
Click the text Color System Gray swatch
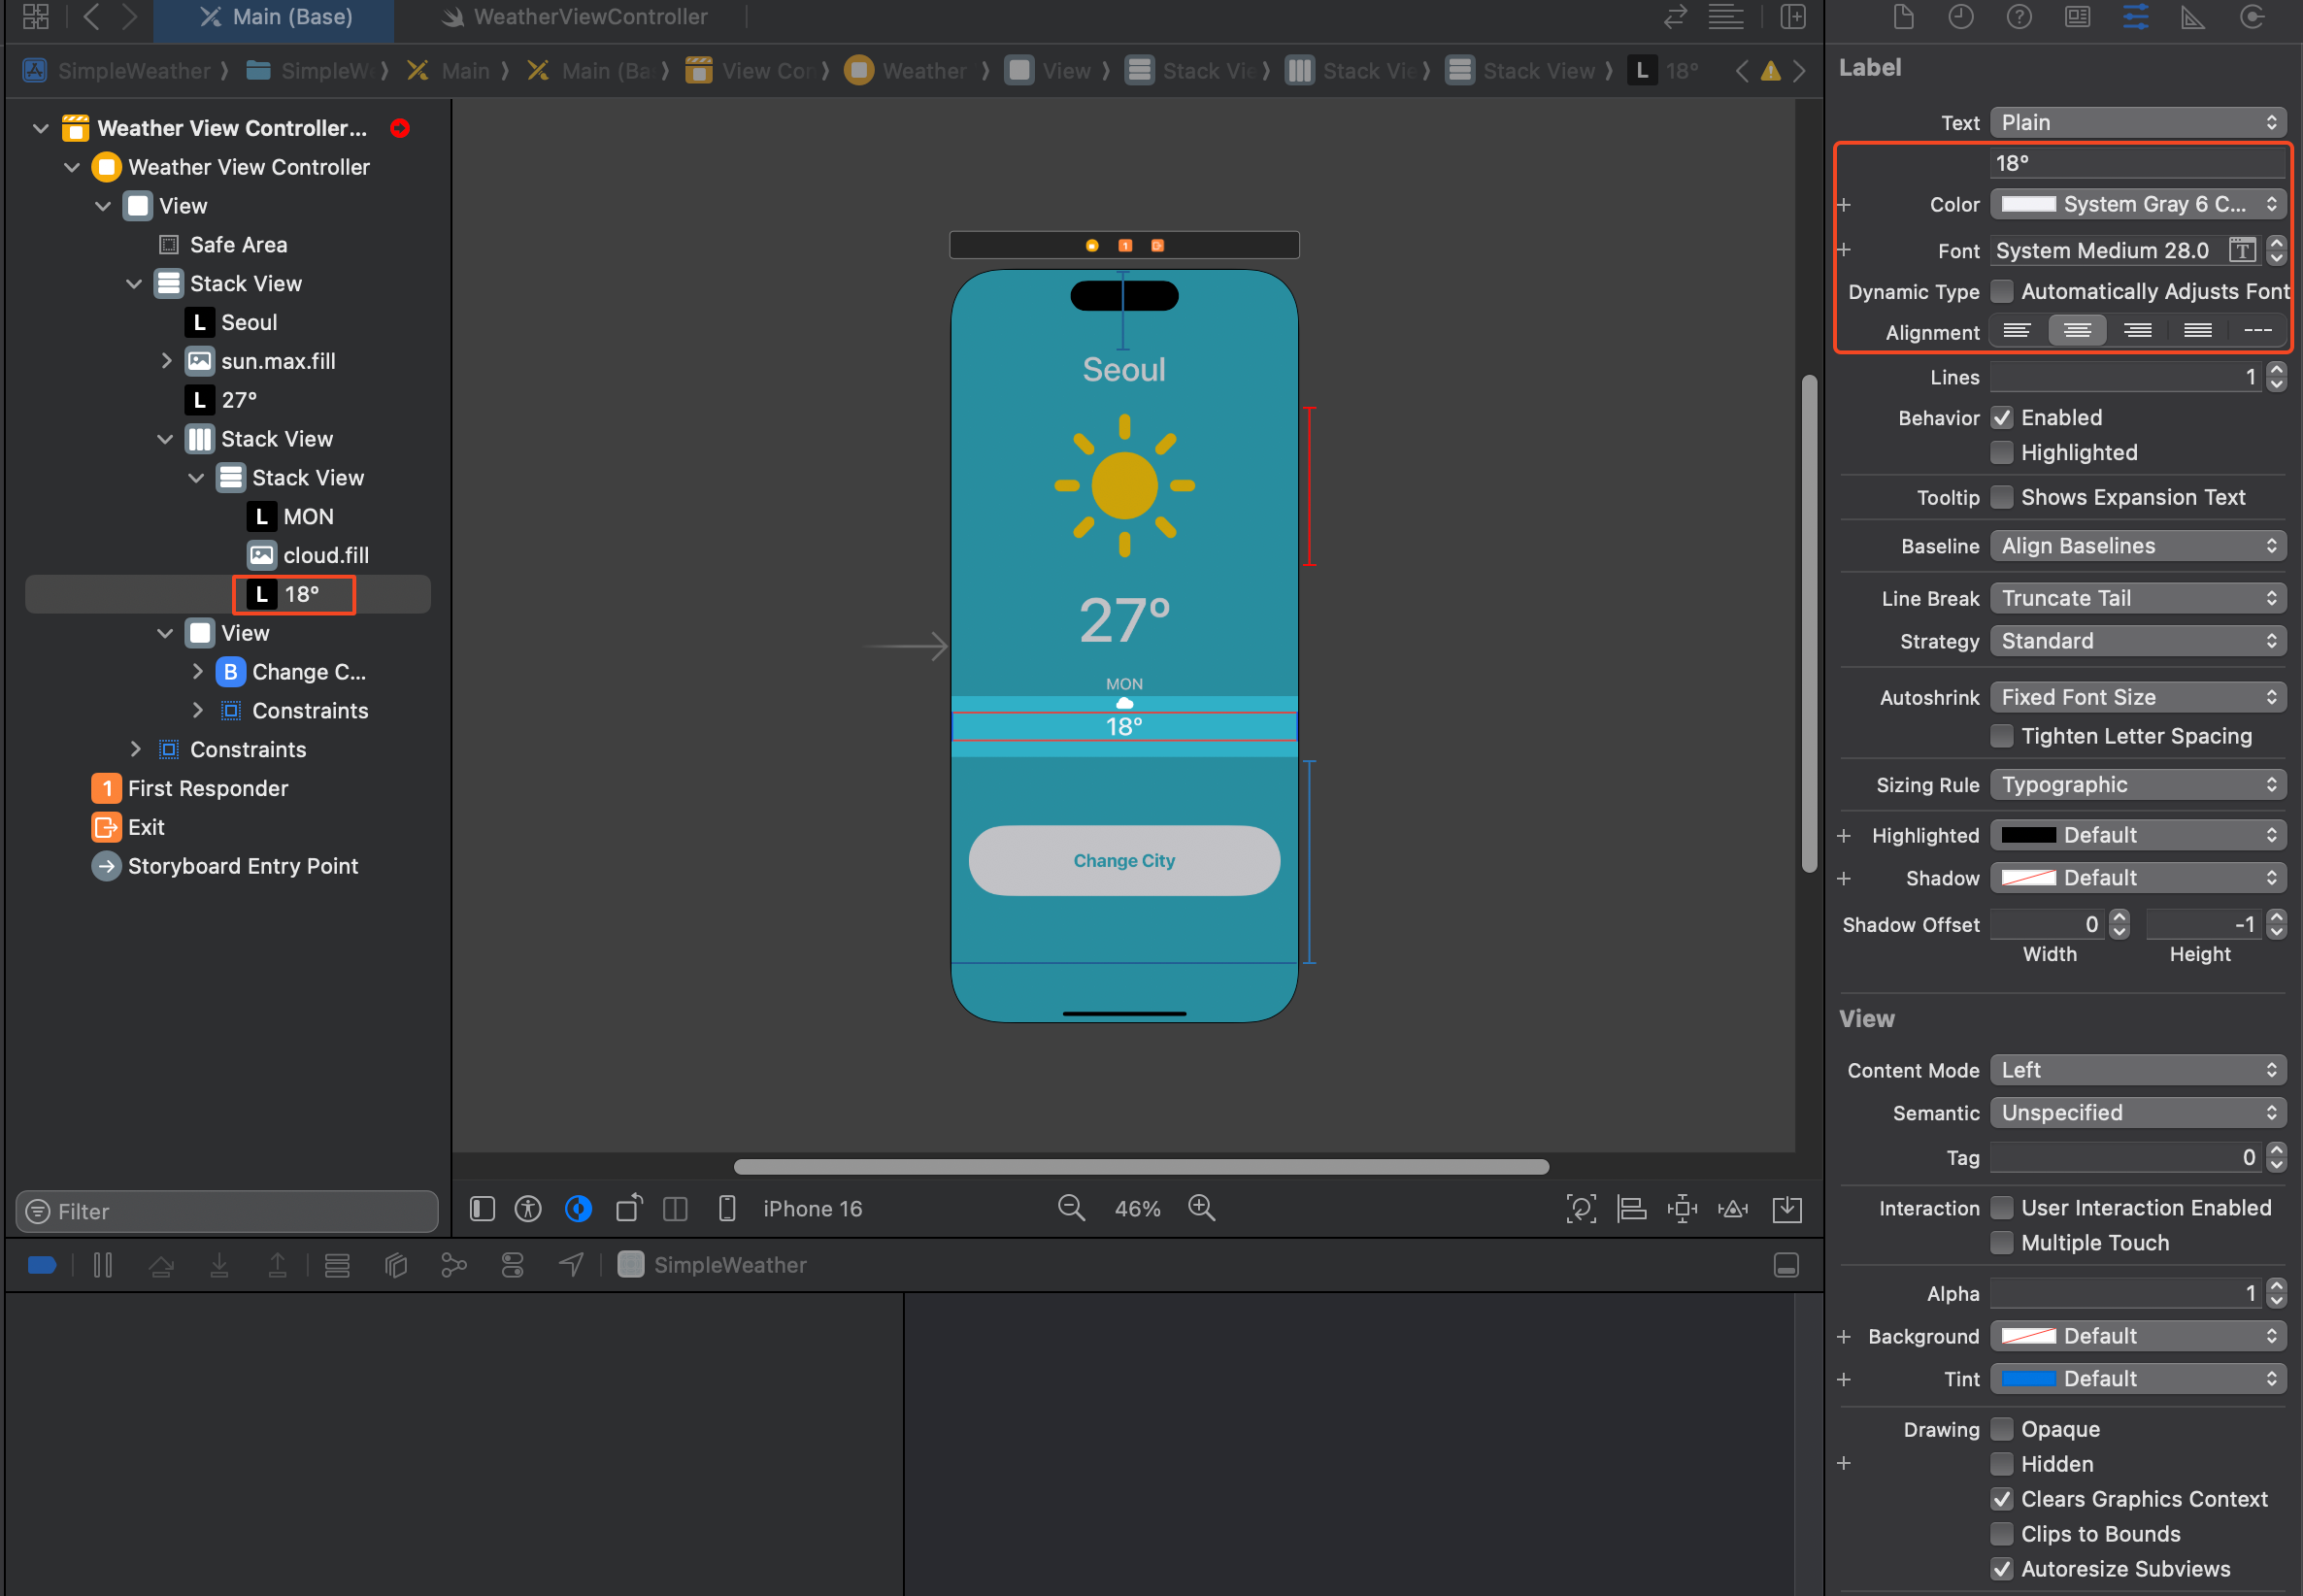click(x=2028, y=204)
